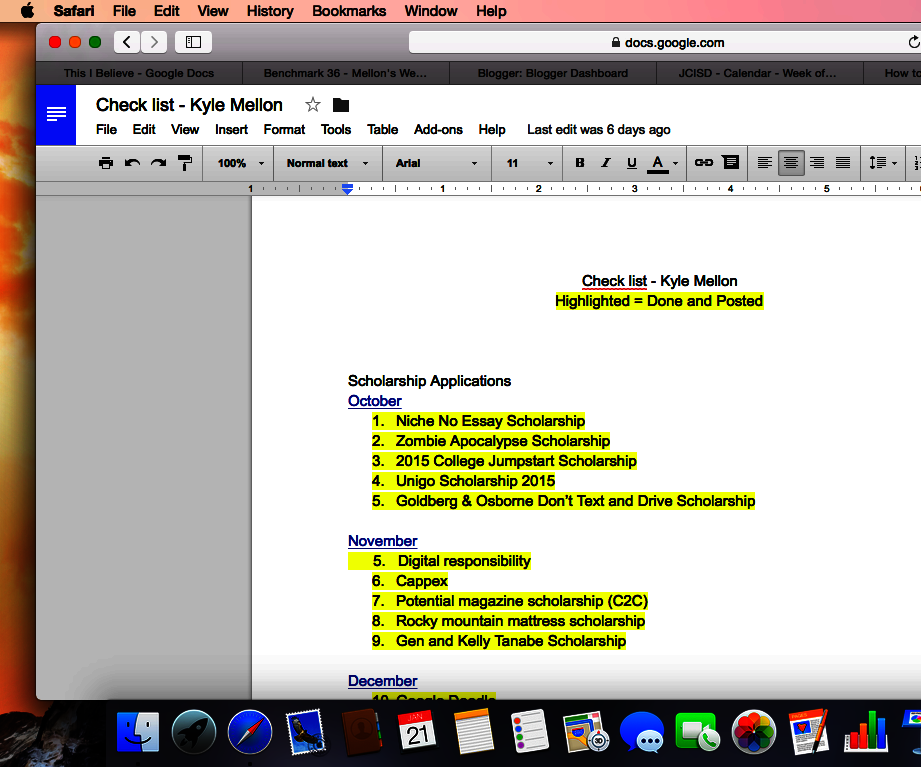Select the Paint format roller tool

tap(184, 163)
